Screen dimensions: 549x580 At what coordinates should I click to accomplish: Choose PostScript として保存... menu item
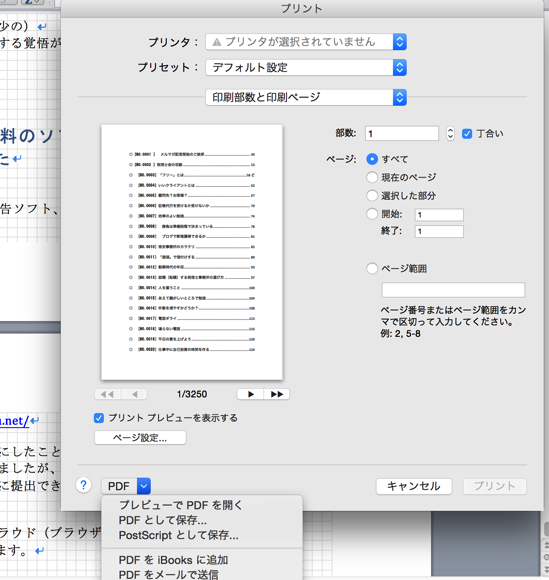(x=202, y=535)
